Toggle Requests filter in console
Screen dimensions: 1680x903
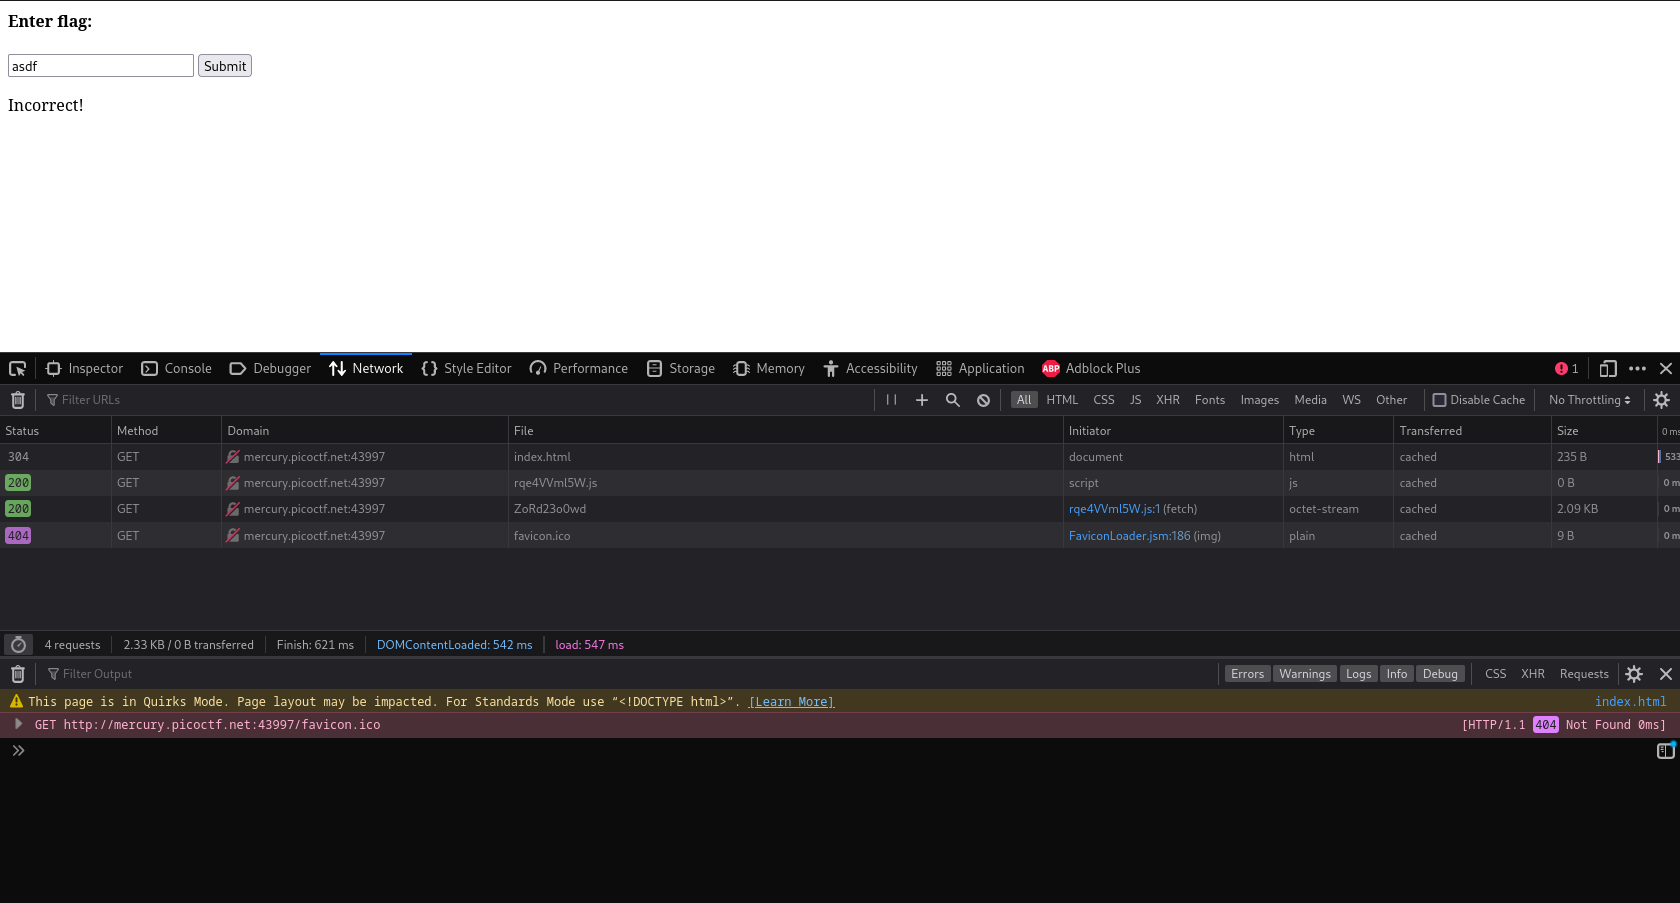tap(1584, 674)
